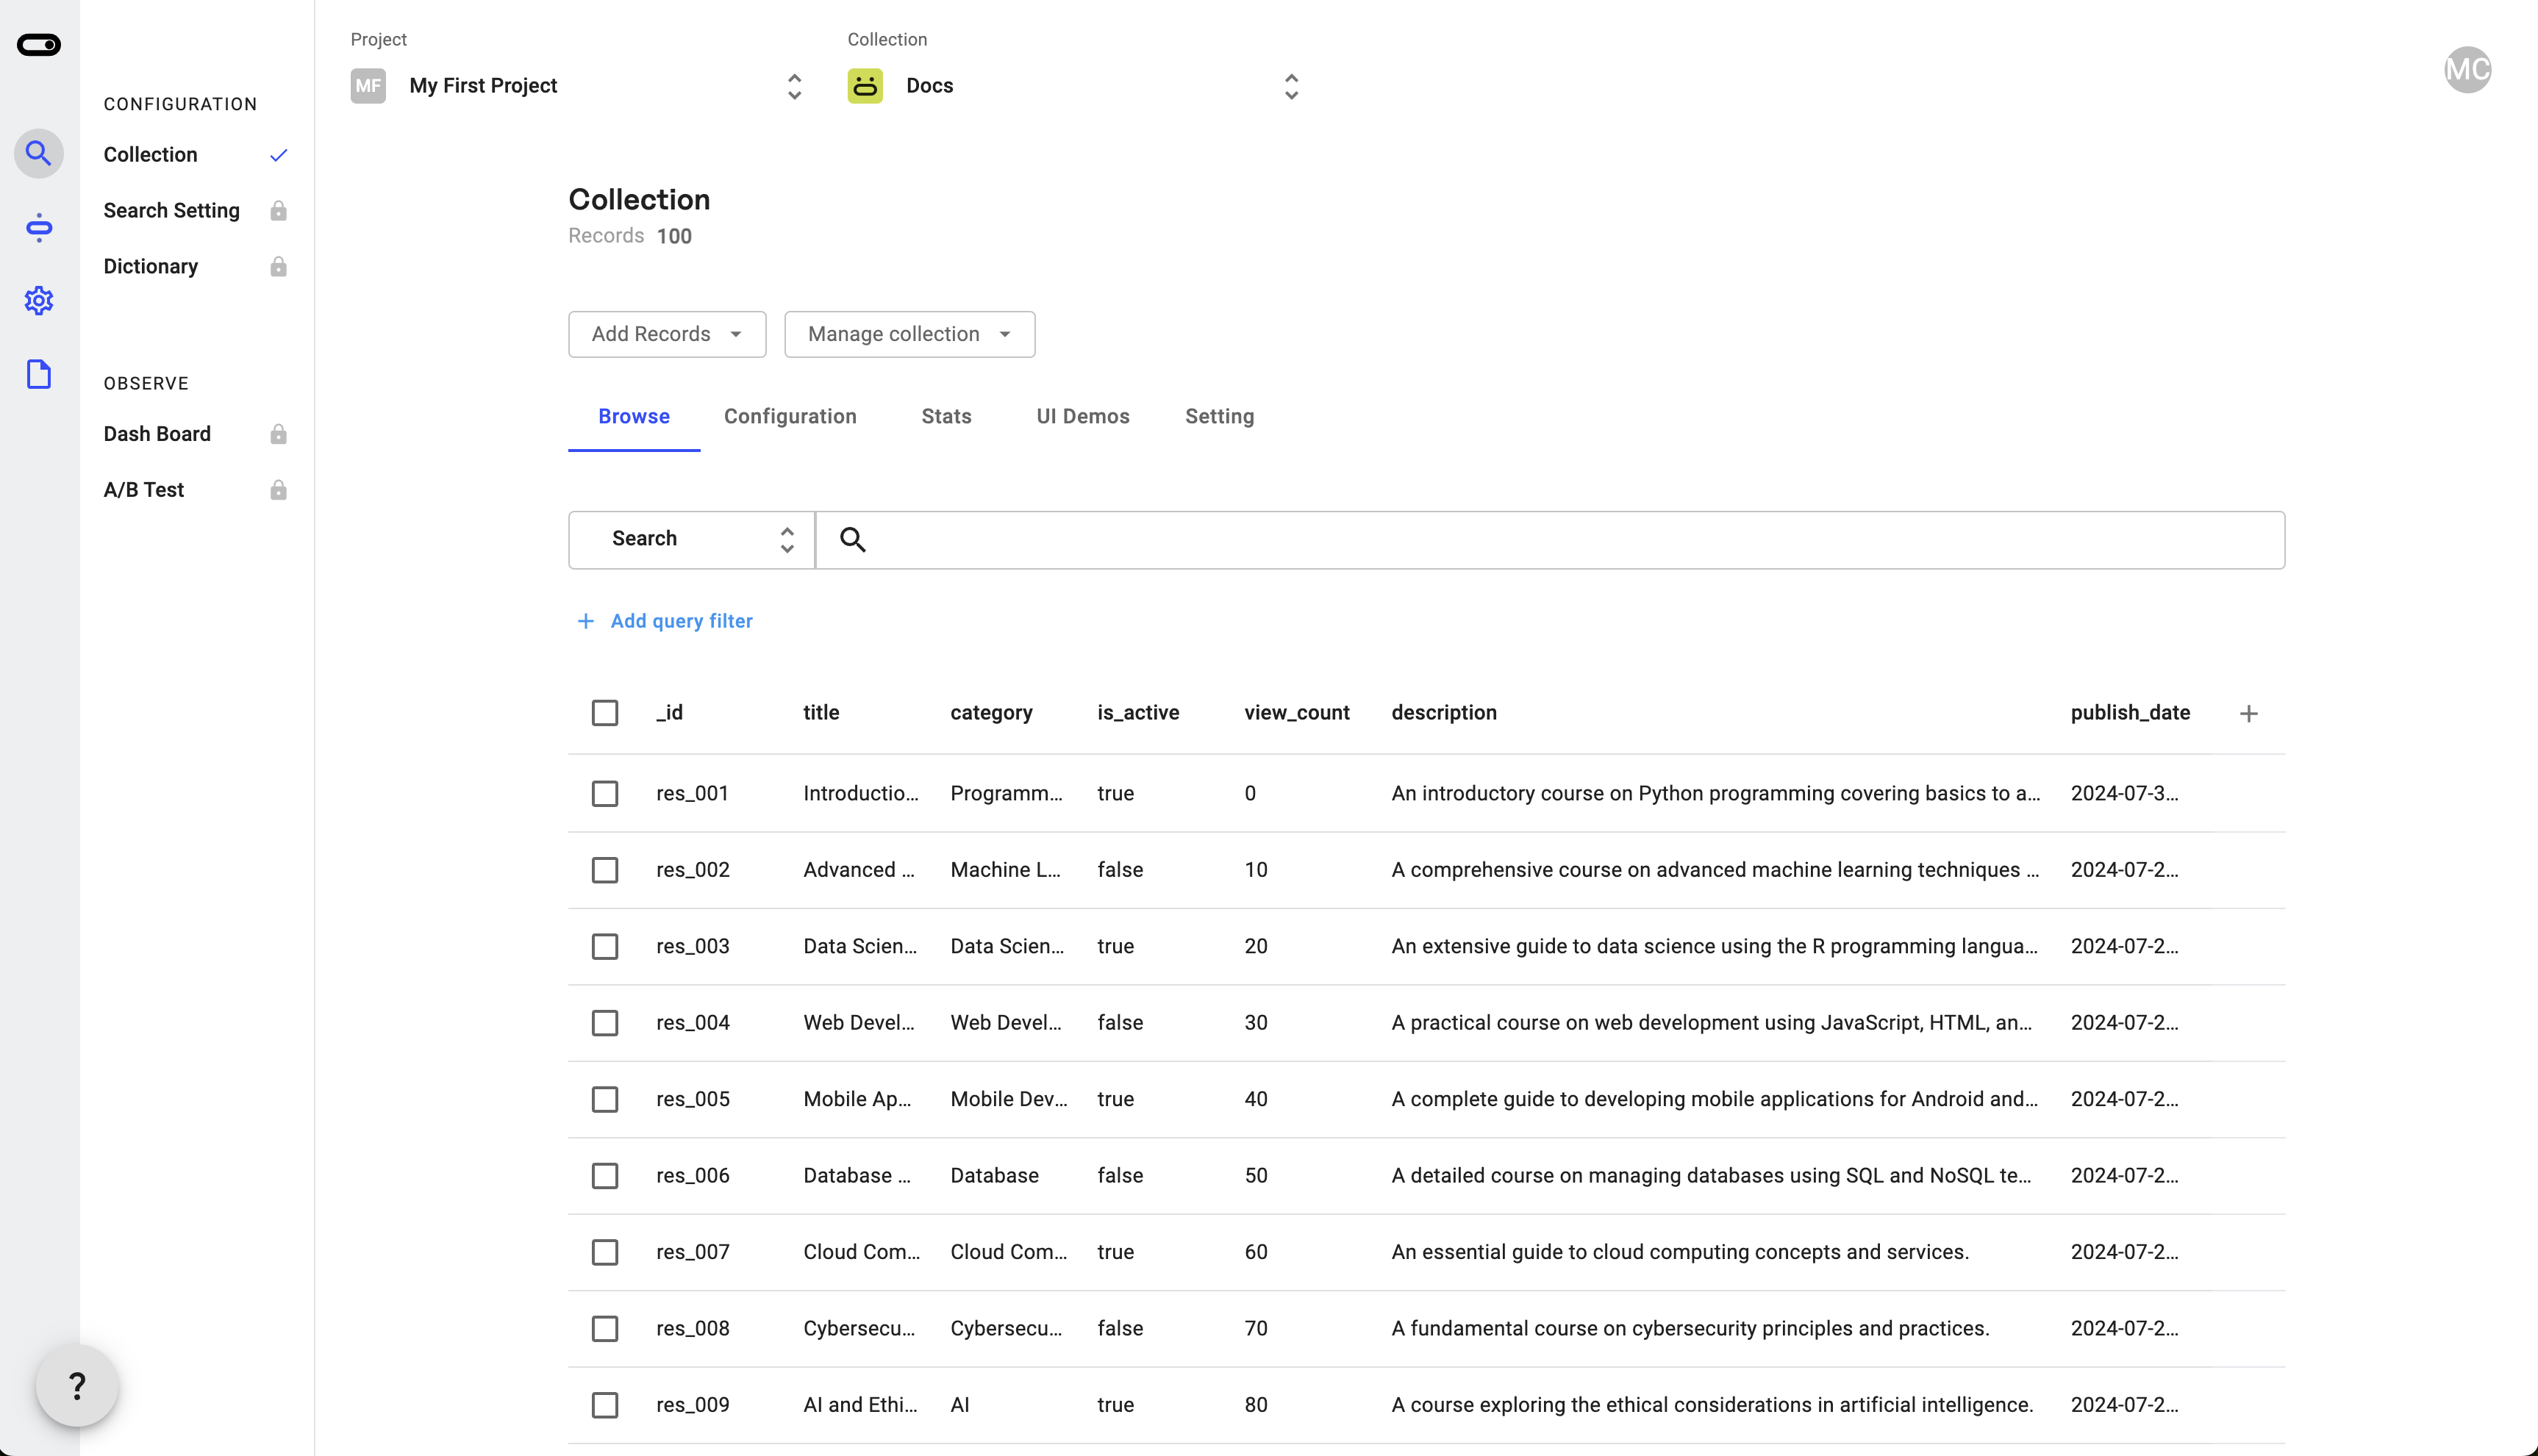Open the document icon in sidebar
2538x1456 pixels.
pos(39,375)
